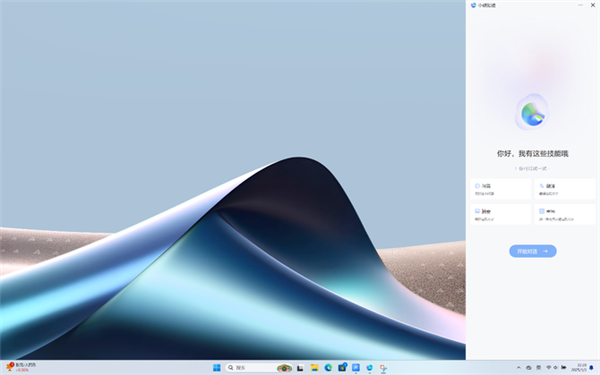
Task: Open the notification bell in the taskbar
Action: [x=592, y=368]
